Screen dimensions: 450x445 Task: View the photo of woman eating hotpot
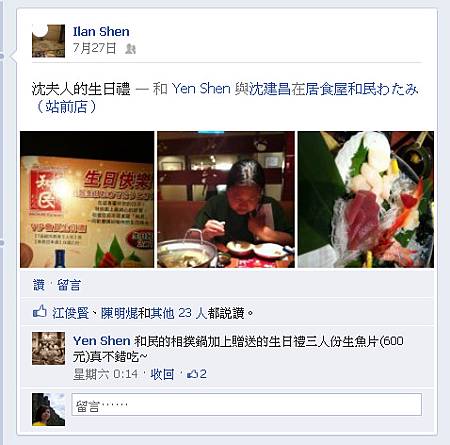tap(226, 199)
